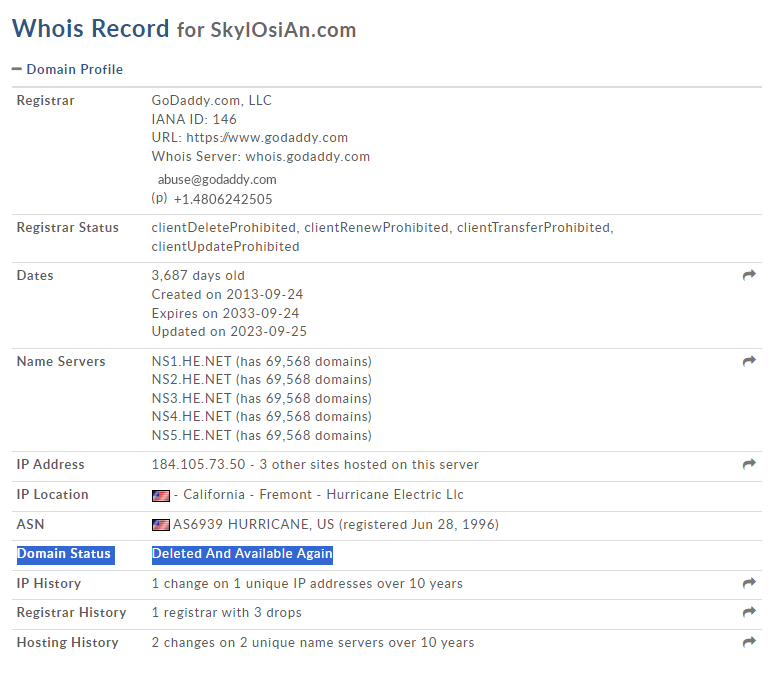The width and height of the screenshot is (772, 674).
Task: Click the IANA ID: 146 text
Action: [194, 119]
